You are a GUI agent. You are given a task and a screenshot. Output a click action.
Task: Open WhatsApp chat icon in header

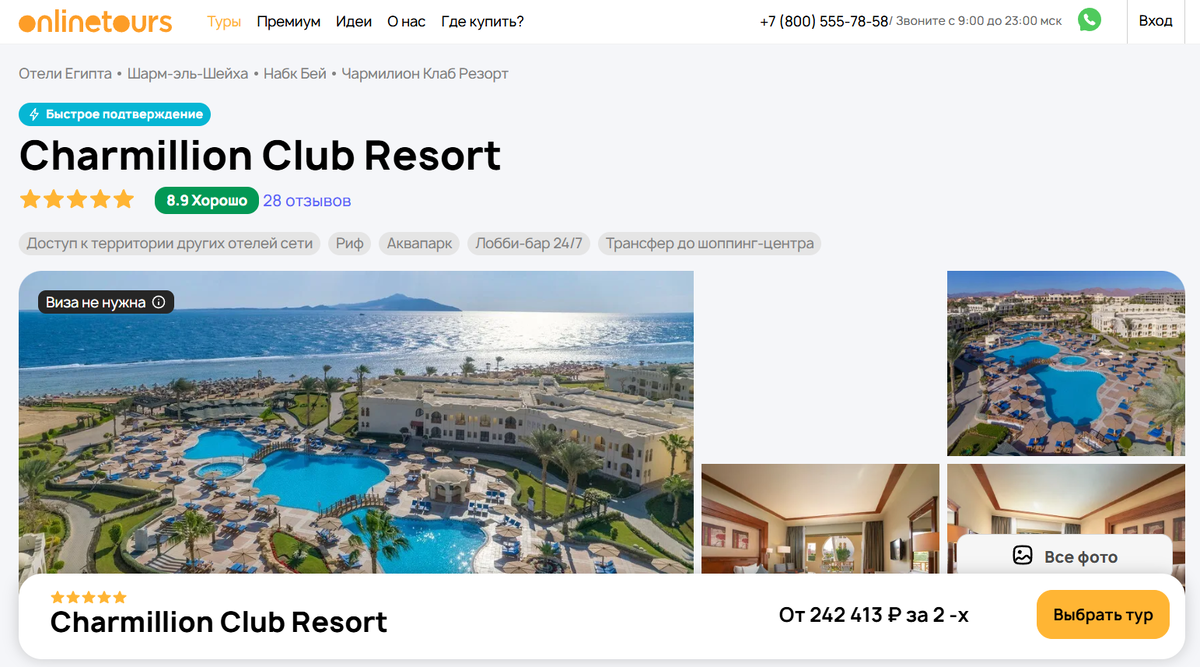(x=1089, y=20)
